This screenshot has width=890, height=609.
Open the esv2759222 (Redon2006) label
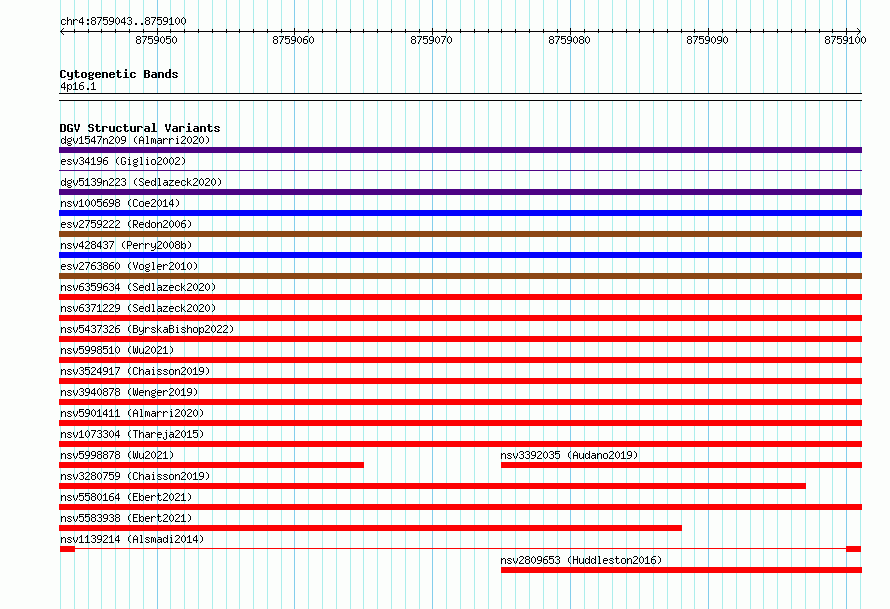tap(126, 224)
